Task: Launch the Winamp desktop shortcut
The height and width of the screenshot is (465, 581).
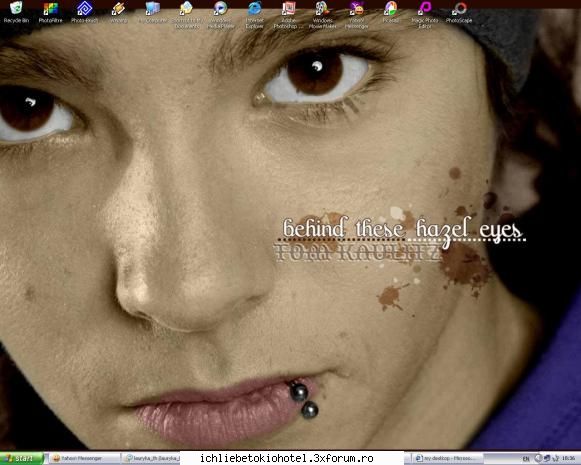Action: click(x=119, y=12)
